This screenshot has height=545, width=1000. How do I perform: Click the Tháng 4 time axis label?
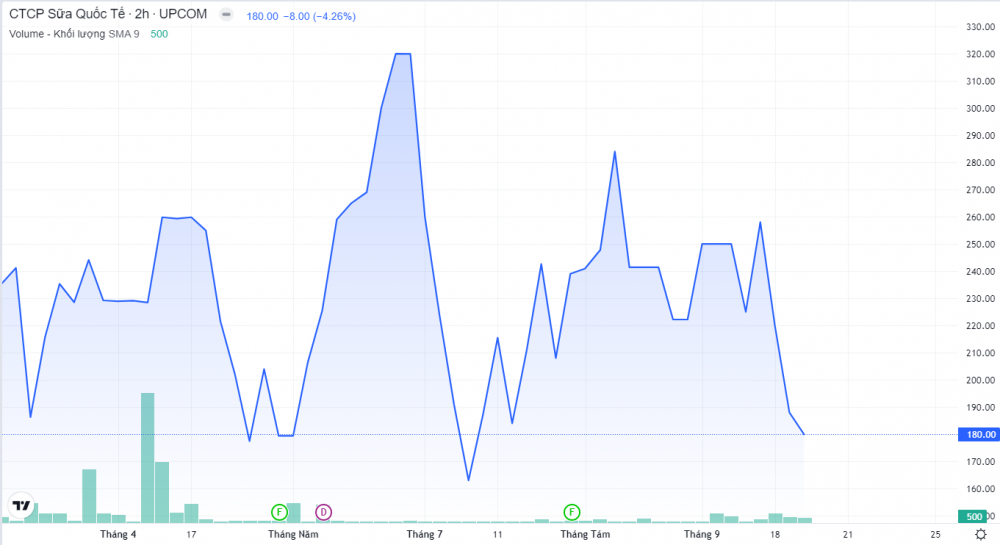pos(118,534)
